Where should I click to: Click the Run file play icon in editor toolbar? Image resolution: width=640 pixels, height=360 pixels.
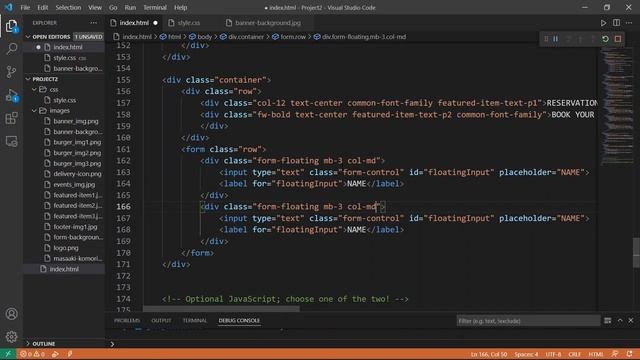click(x=603, y=23)
